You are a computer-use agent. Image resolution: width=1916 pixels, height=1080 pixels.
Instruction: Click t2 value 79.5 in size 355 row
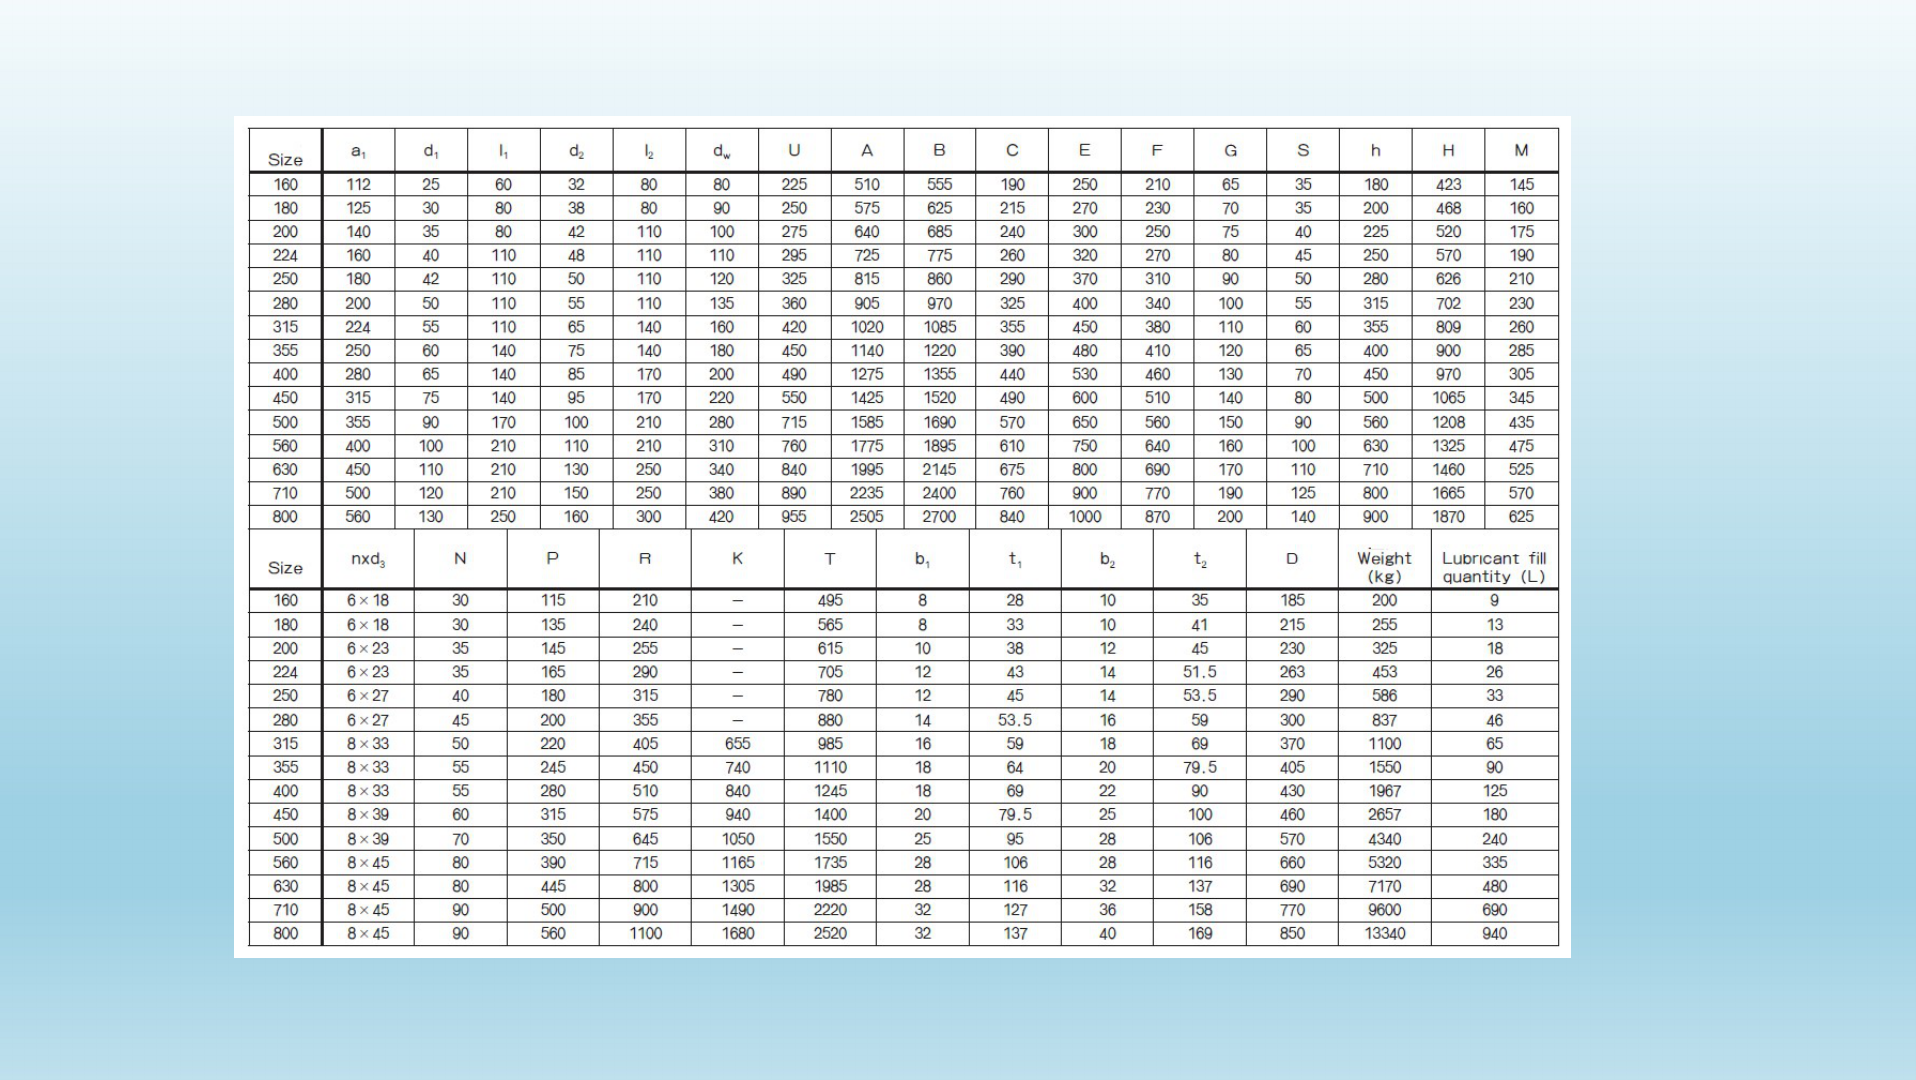pyautogui.click(x=1199, y=767)
